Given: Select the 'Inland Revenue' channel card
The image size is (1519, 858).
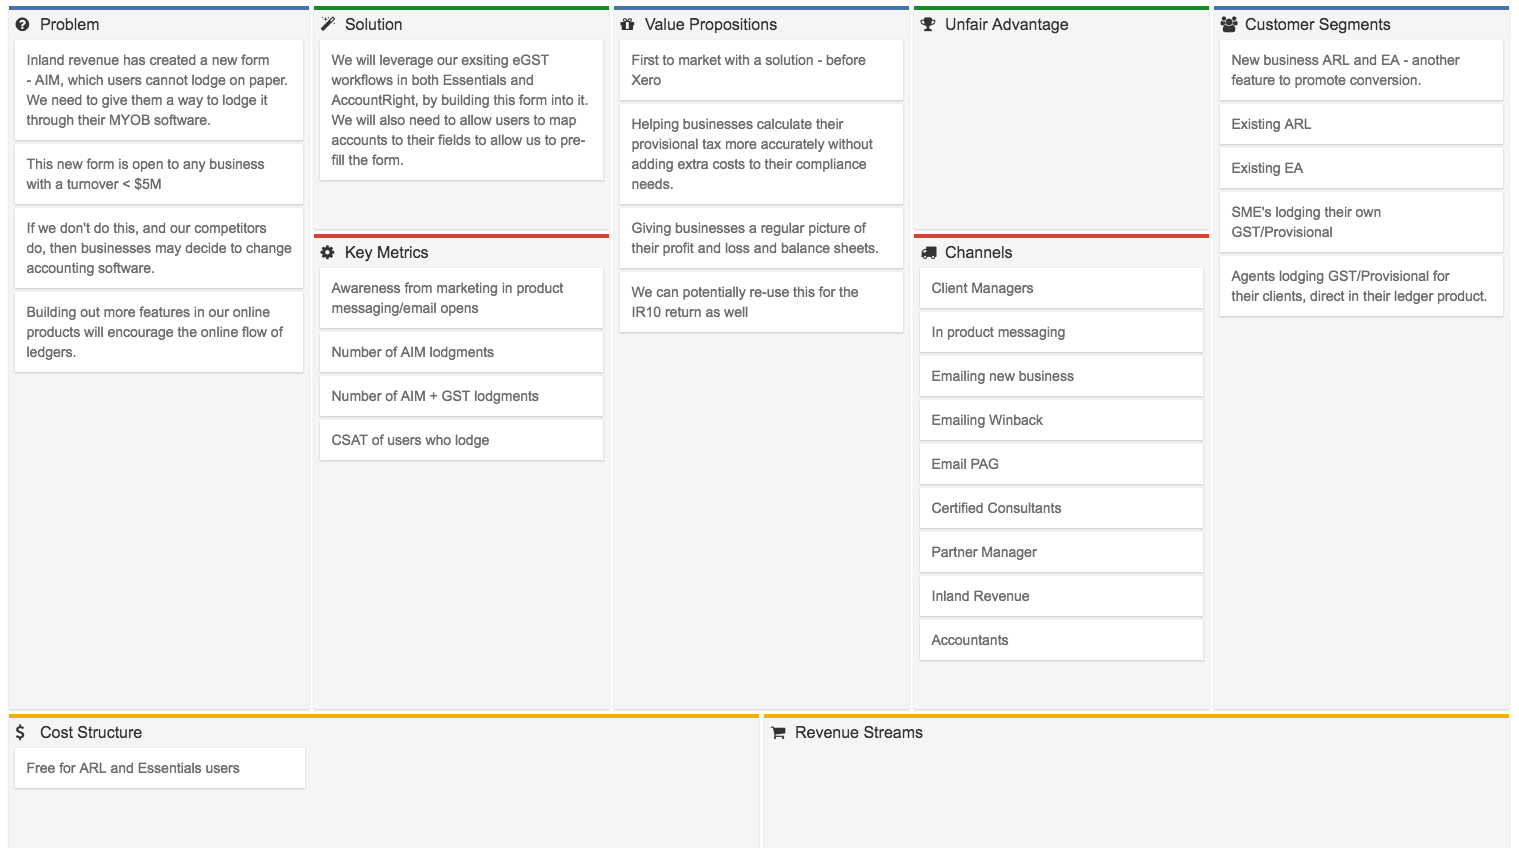Looking at the screenshot, I should (1061, 596).
